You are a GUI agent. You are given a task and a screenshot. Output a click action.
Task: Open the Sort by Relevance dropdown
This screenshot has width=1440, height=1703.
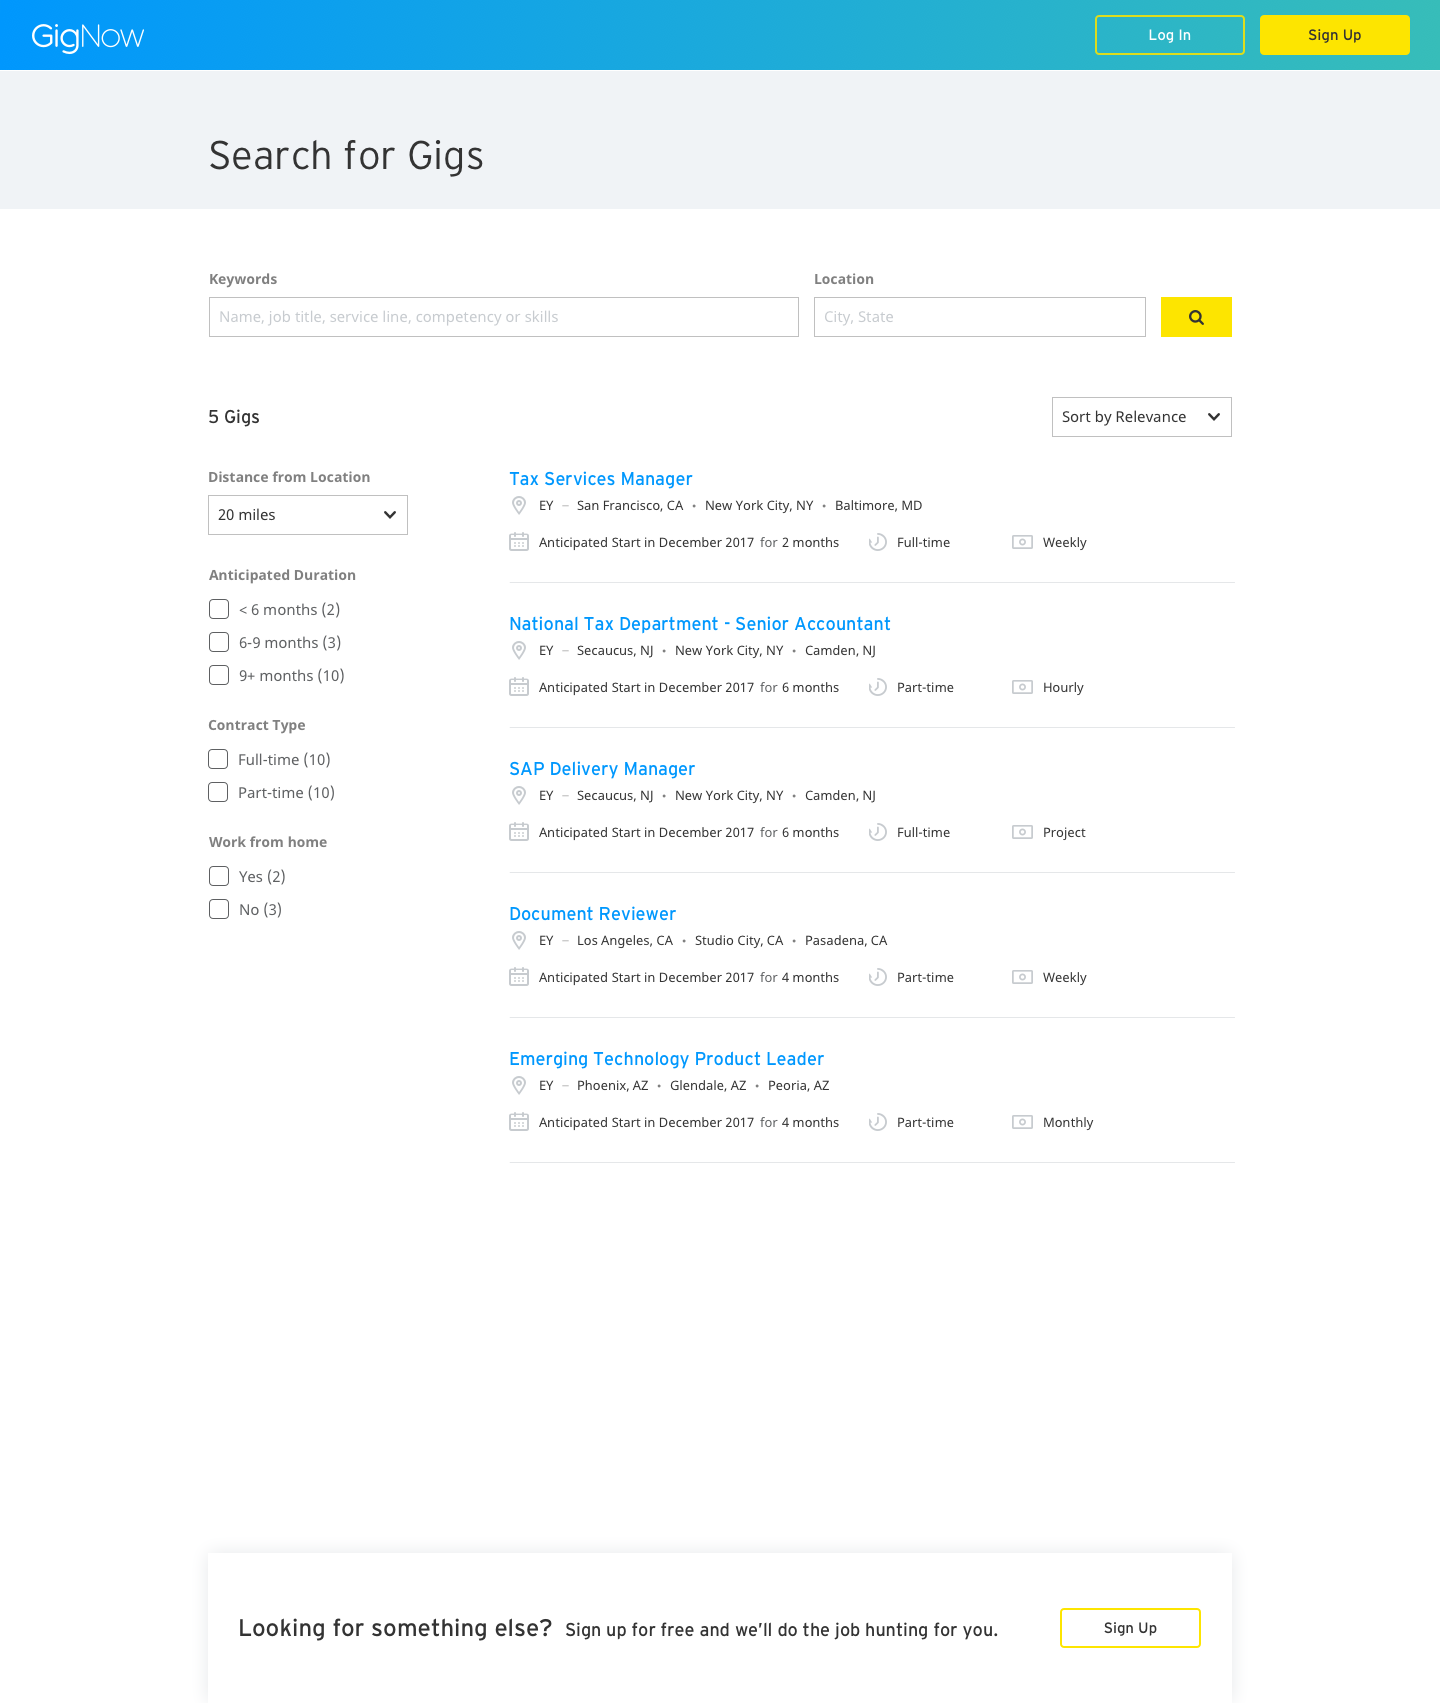(x=1142, y=417)
